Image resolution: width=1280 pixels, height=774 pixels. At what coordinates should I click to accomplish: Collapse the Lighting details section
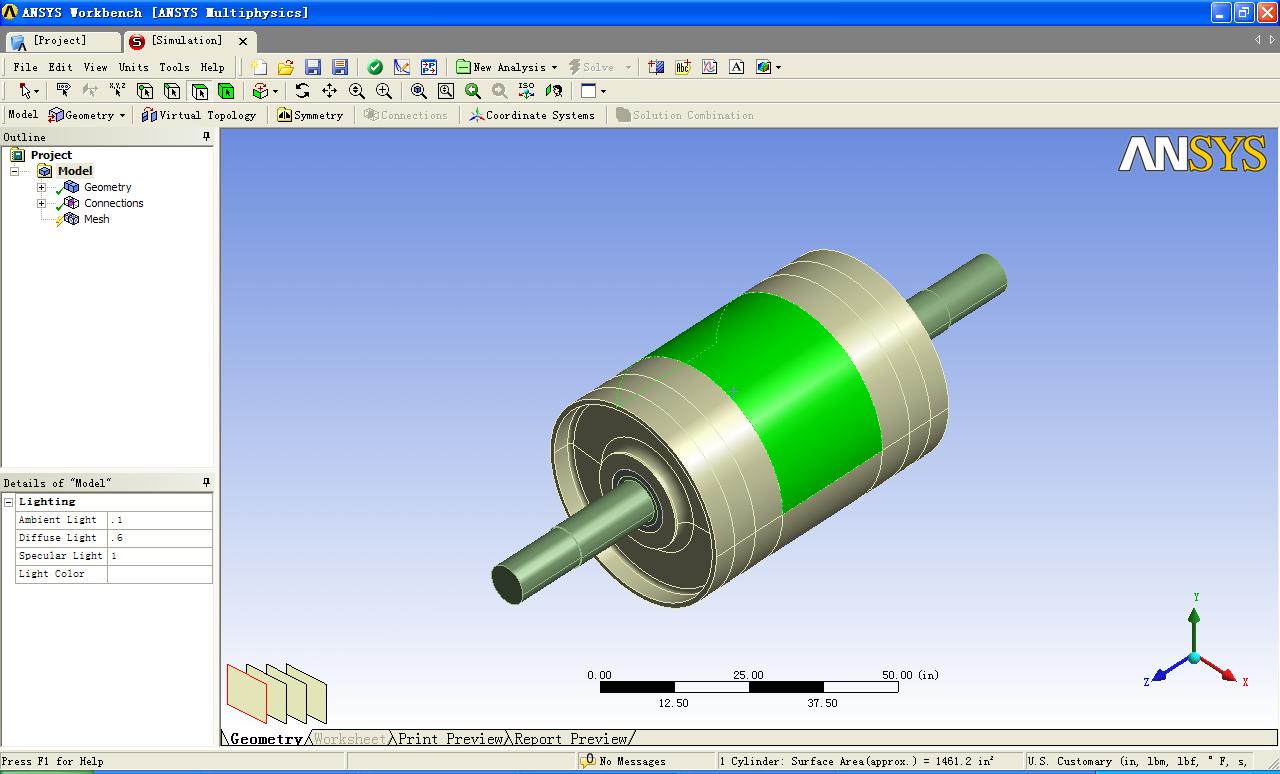tap(8, 502)
